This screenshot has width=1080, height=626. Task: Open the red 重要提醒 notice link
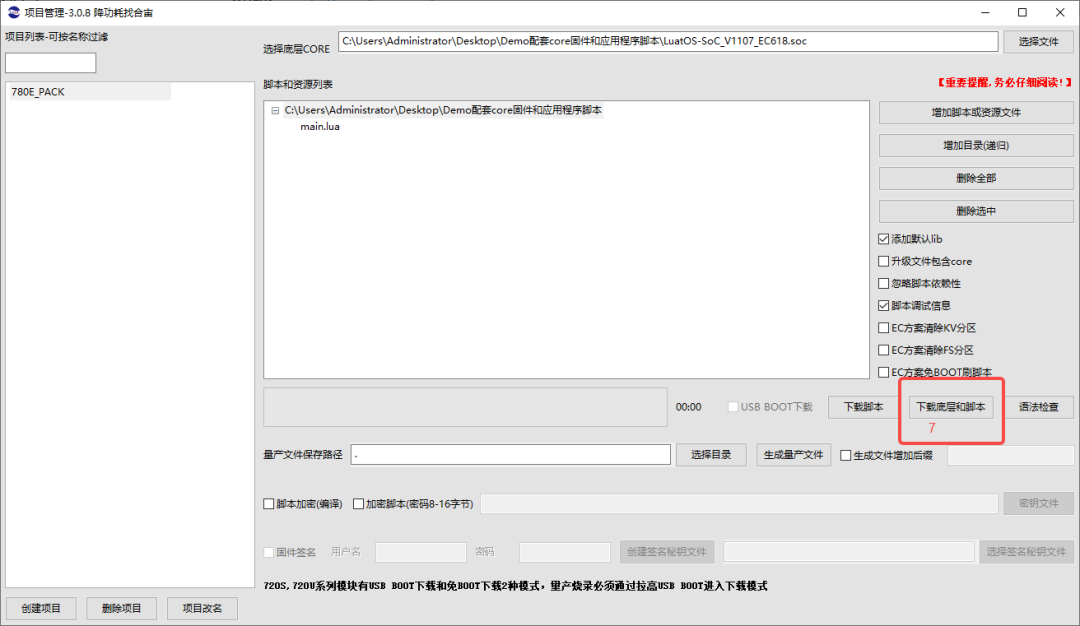[1004, 83]
